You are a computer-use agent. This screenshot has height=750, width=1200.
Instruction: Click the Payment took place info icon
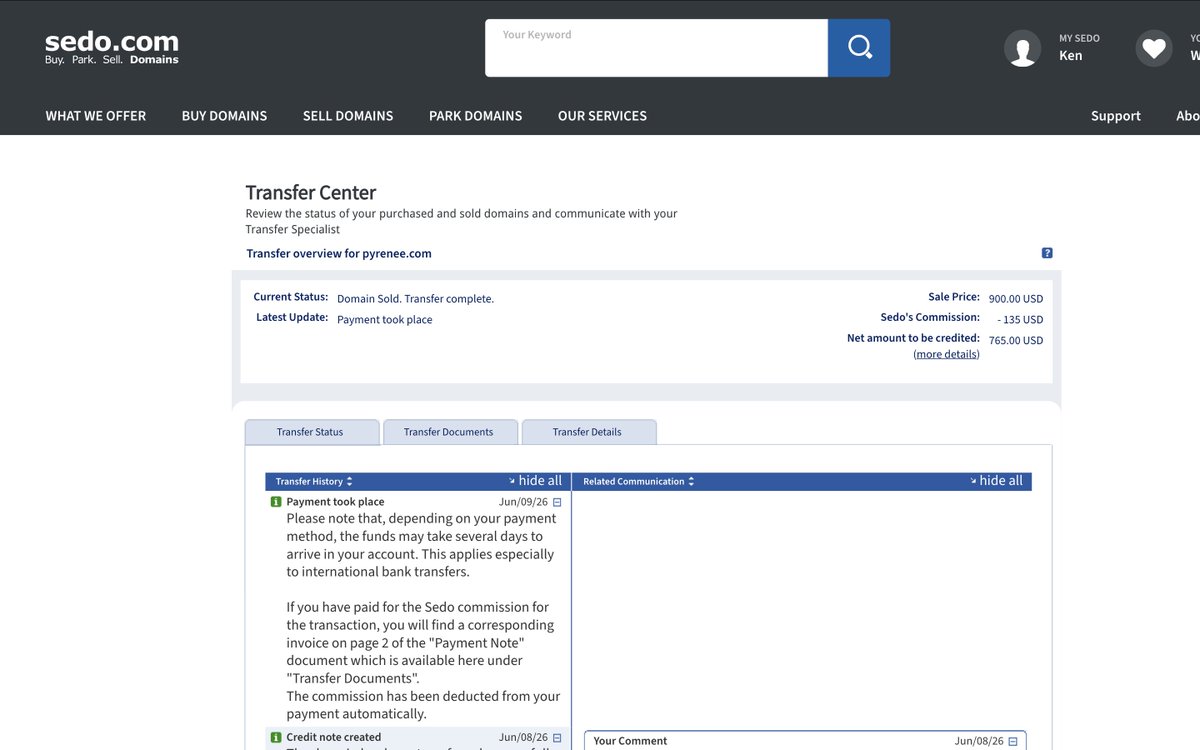tap(276, 502)
